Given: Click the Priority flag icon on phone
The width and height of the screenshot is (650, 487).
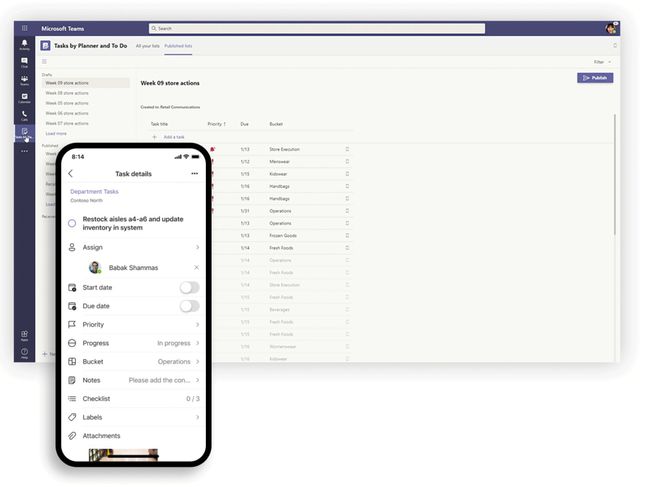Looking at the screenshot, I should [x=72, y=325].
